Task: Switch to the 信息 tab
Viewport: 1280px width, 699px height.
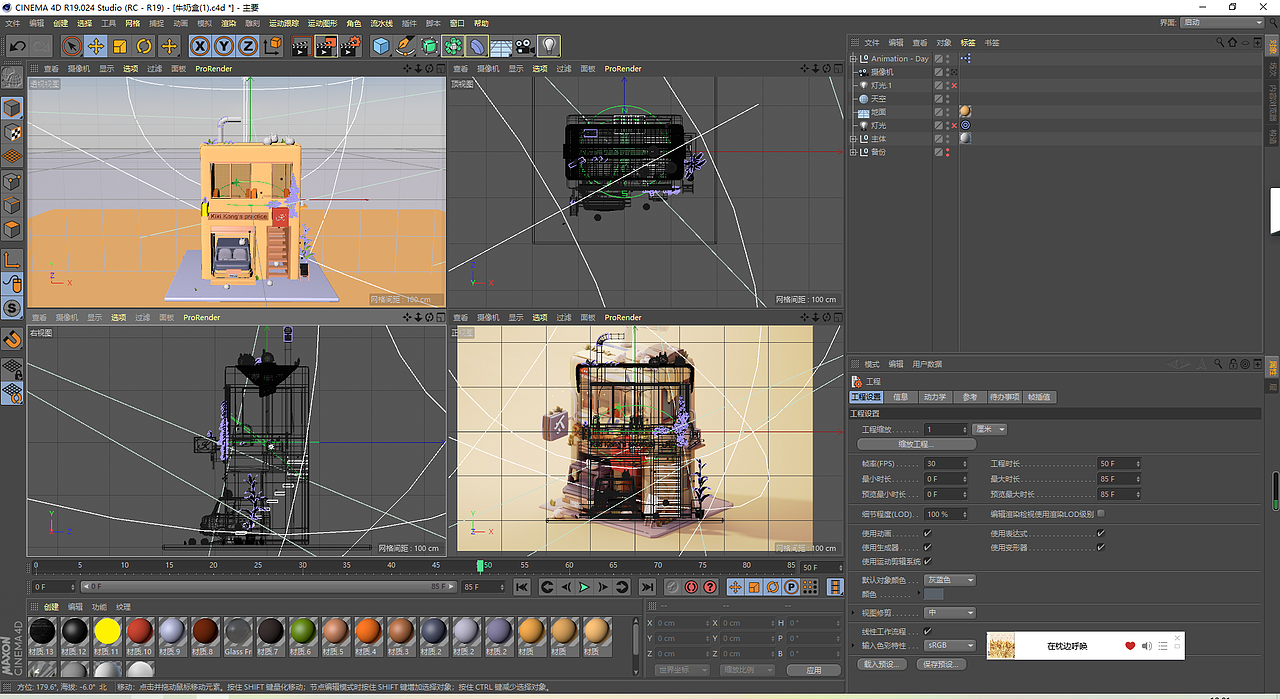Action: click(900, 397)
